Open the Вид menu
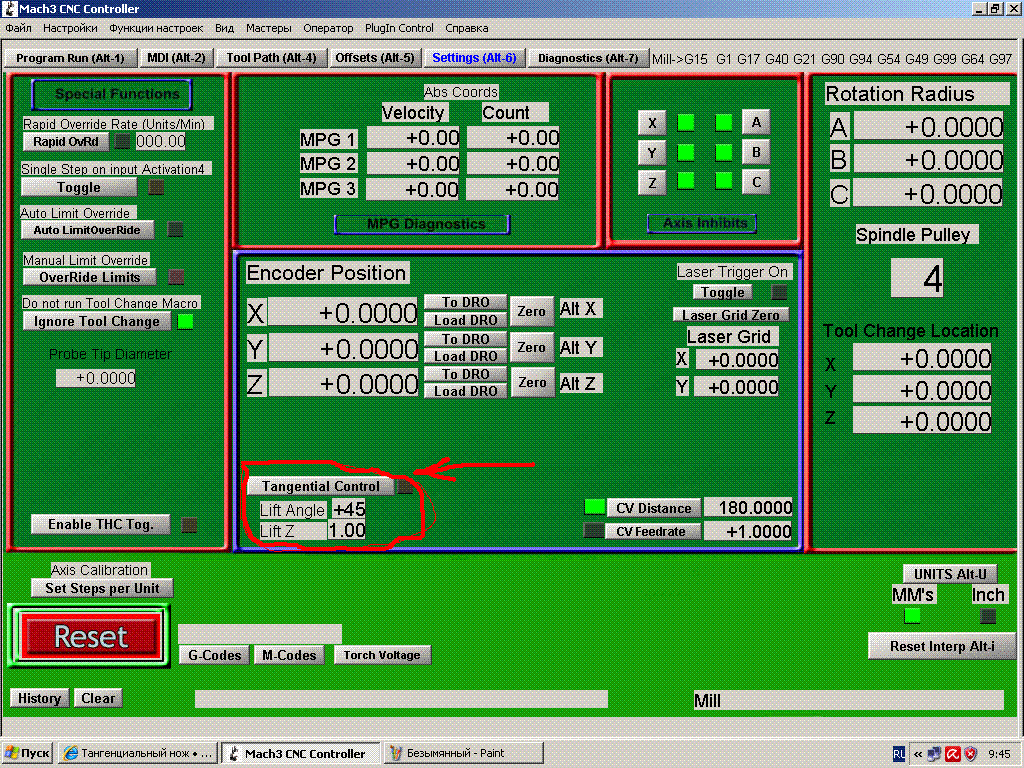1024x768 pixels. [x=224, y=28]
